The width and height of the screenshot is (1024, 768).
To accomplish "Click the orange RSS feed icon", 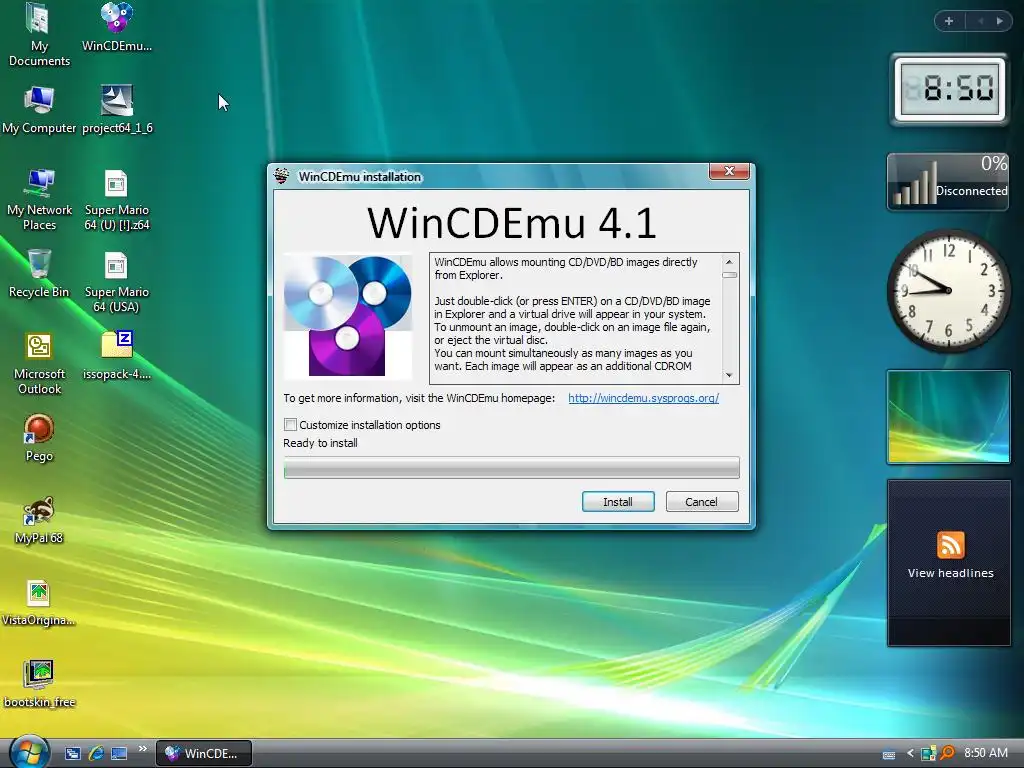I will (950, 545).
